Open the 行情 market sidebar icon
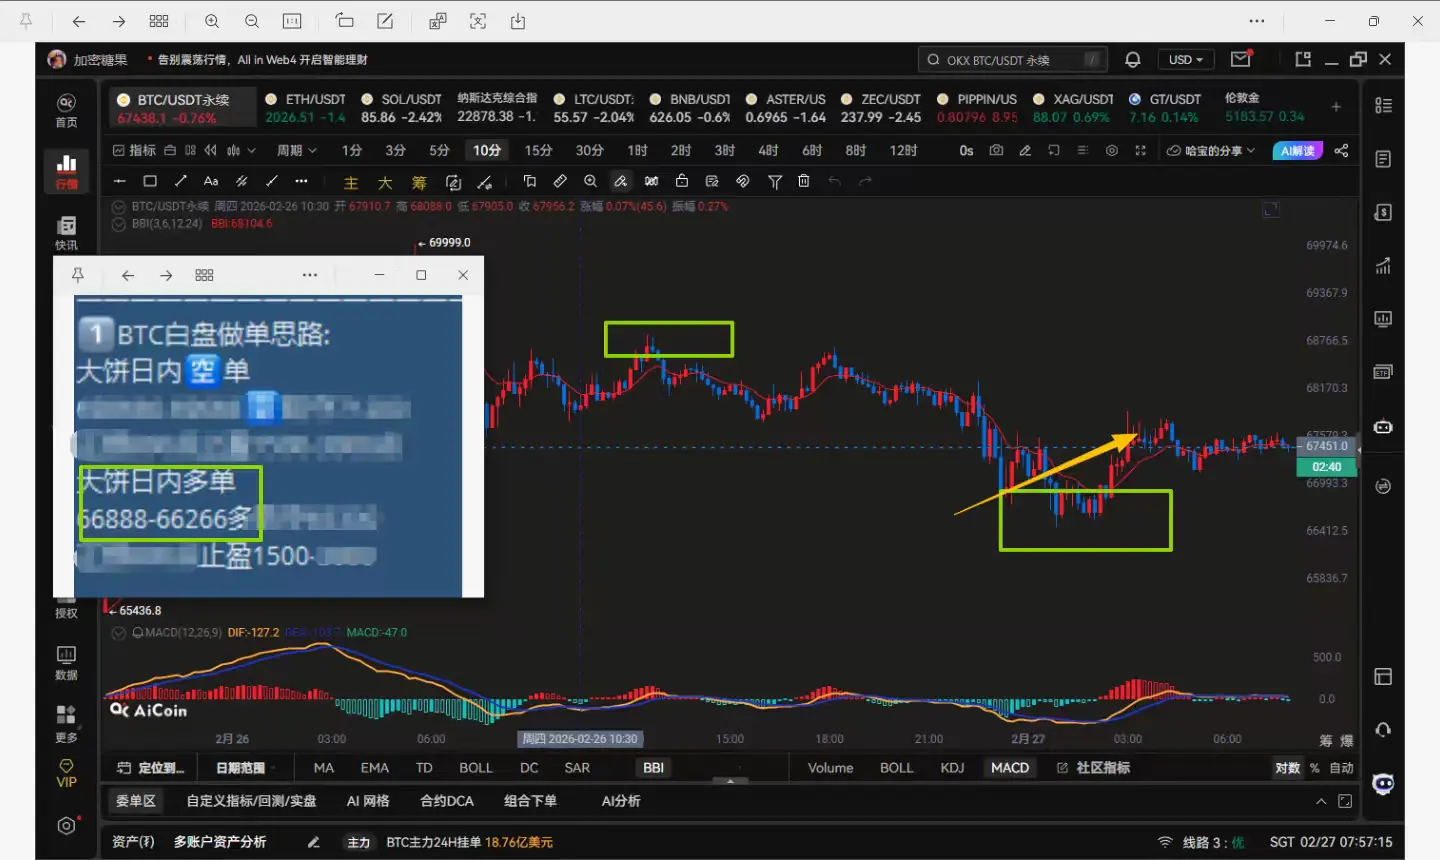 tap(66, 172)
